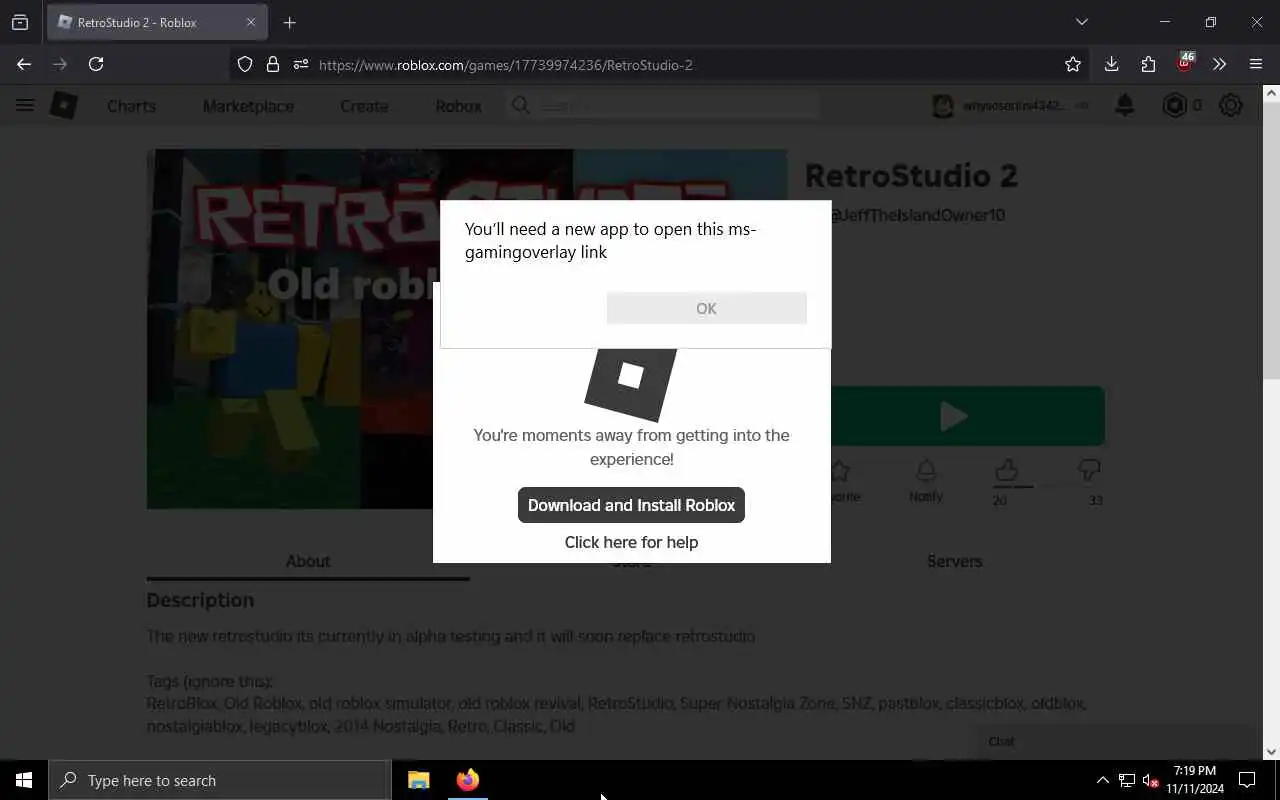Like the game with thumbs up
Screen dimensions: 1280x800
click(1006, 469)
